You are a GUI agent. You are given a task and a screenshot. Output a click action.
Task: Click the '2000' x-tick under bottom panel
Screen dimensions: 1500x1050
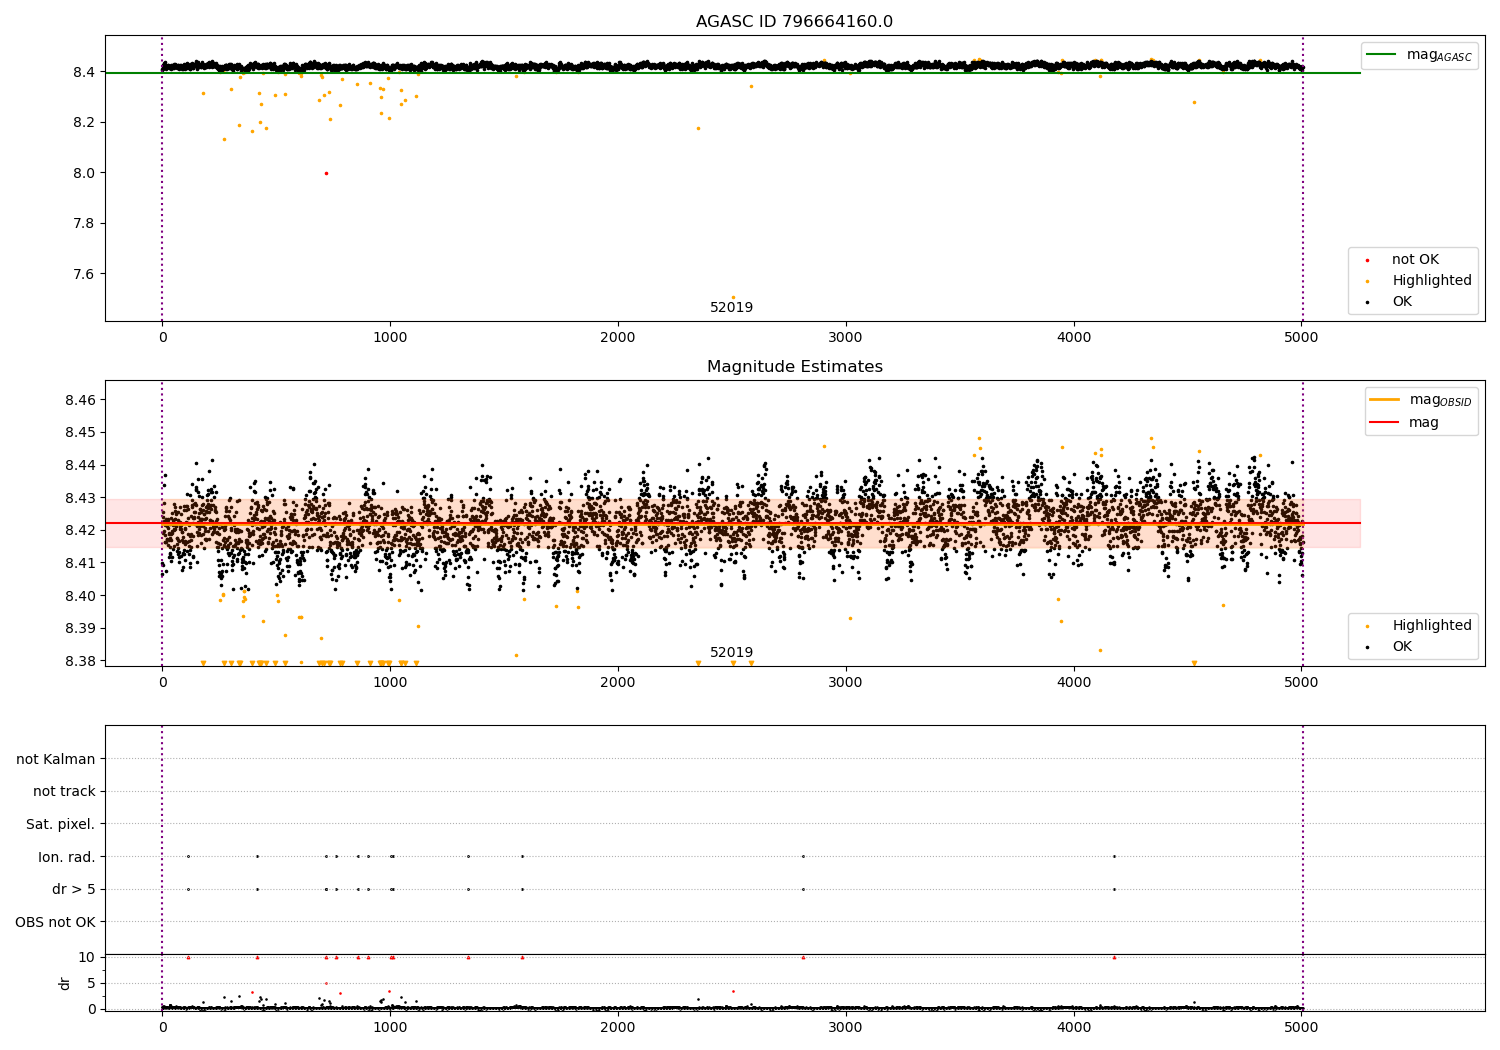click(x=618, y=1028)
